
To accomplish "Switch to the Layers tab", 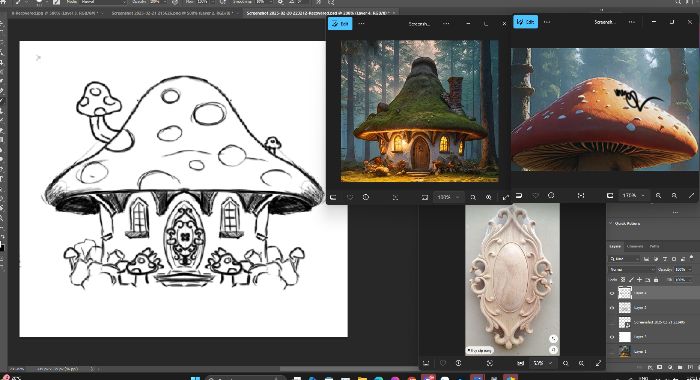I will pyautogui.click(x=616, y=246).
